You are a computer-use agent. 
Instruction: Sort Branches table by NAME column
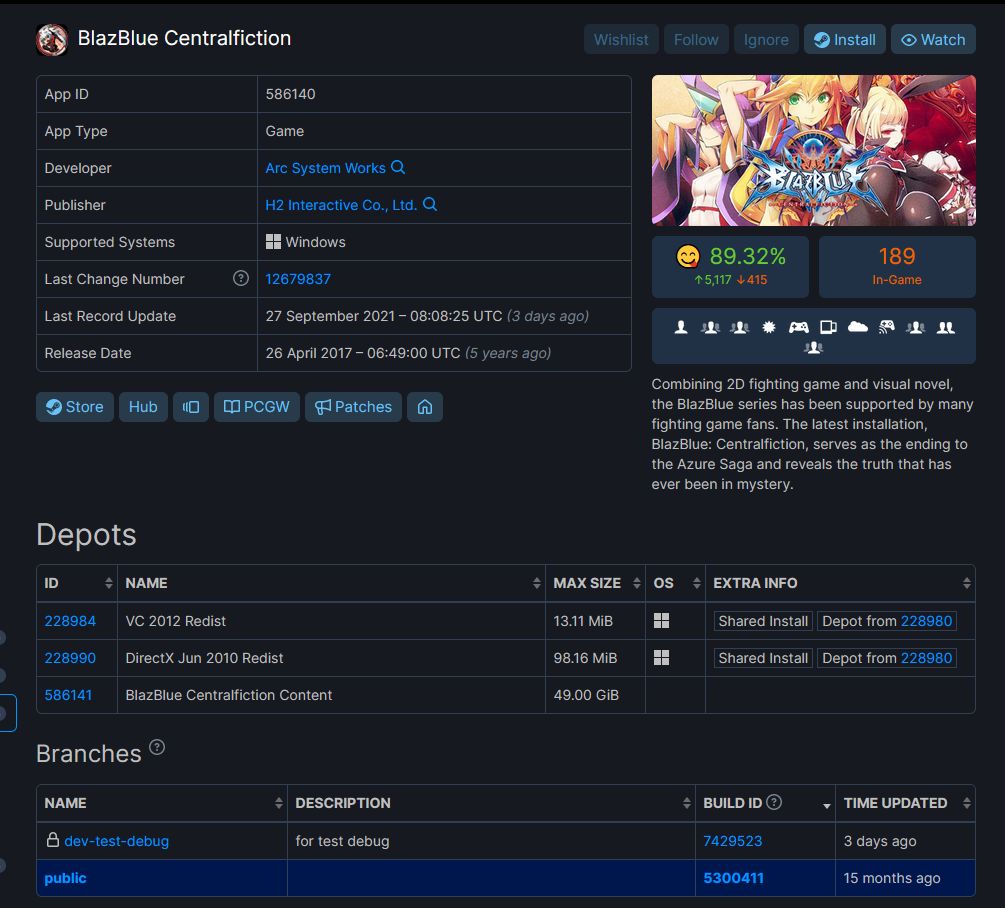162,803
